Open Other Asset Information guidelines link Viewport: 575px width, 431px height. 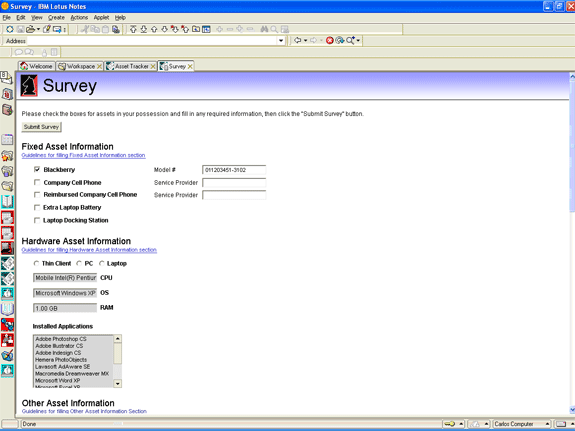(x=84, y=411)
